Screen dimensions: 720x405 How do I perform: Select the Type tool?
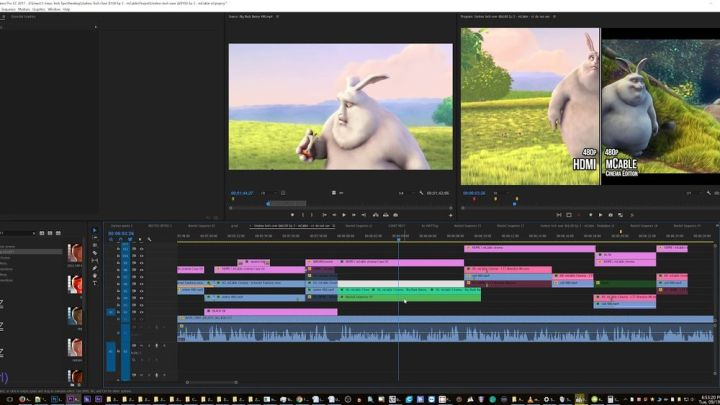95,283
